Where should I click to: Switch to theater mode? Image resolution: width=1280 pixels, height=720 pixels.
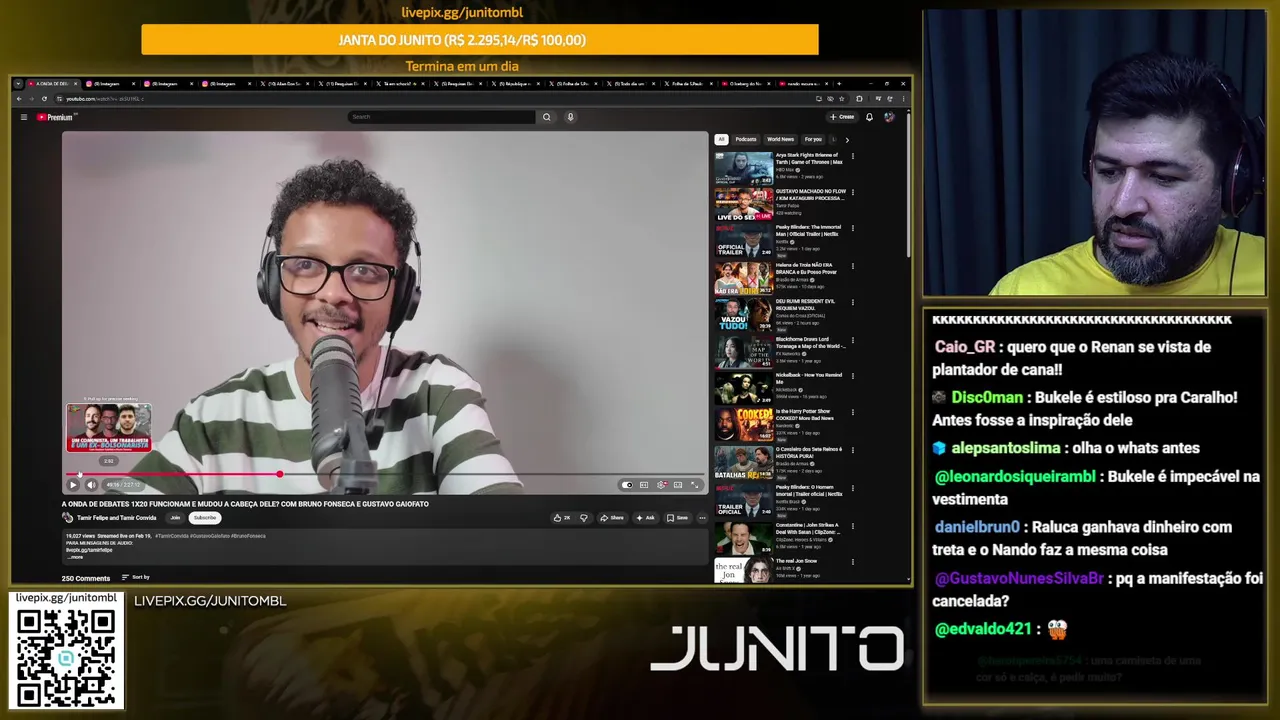pyautogui.click(x=678, y=485)
